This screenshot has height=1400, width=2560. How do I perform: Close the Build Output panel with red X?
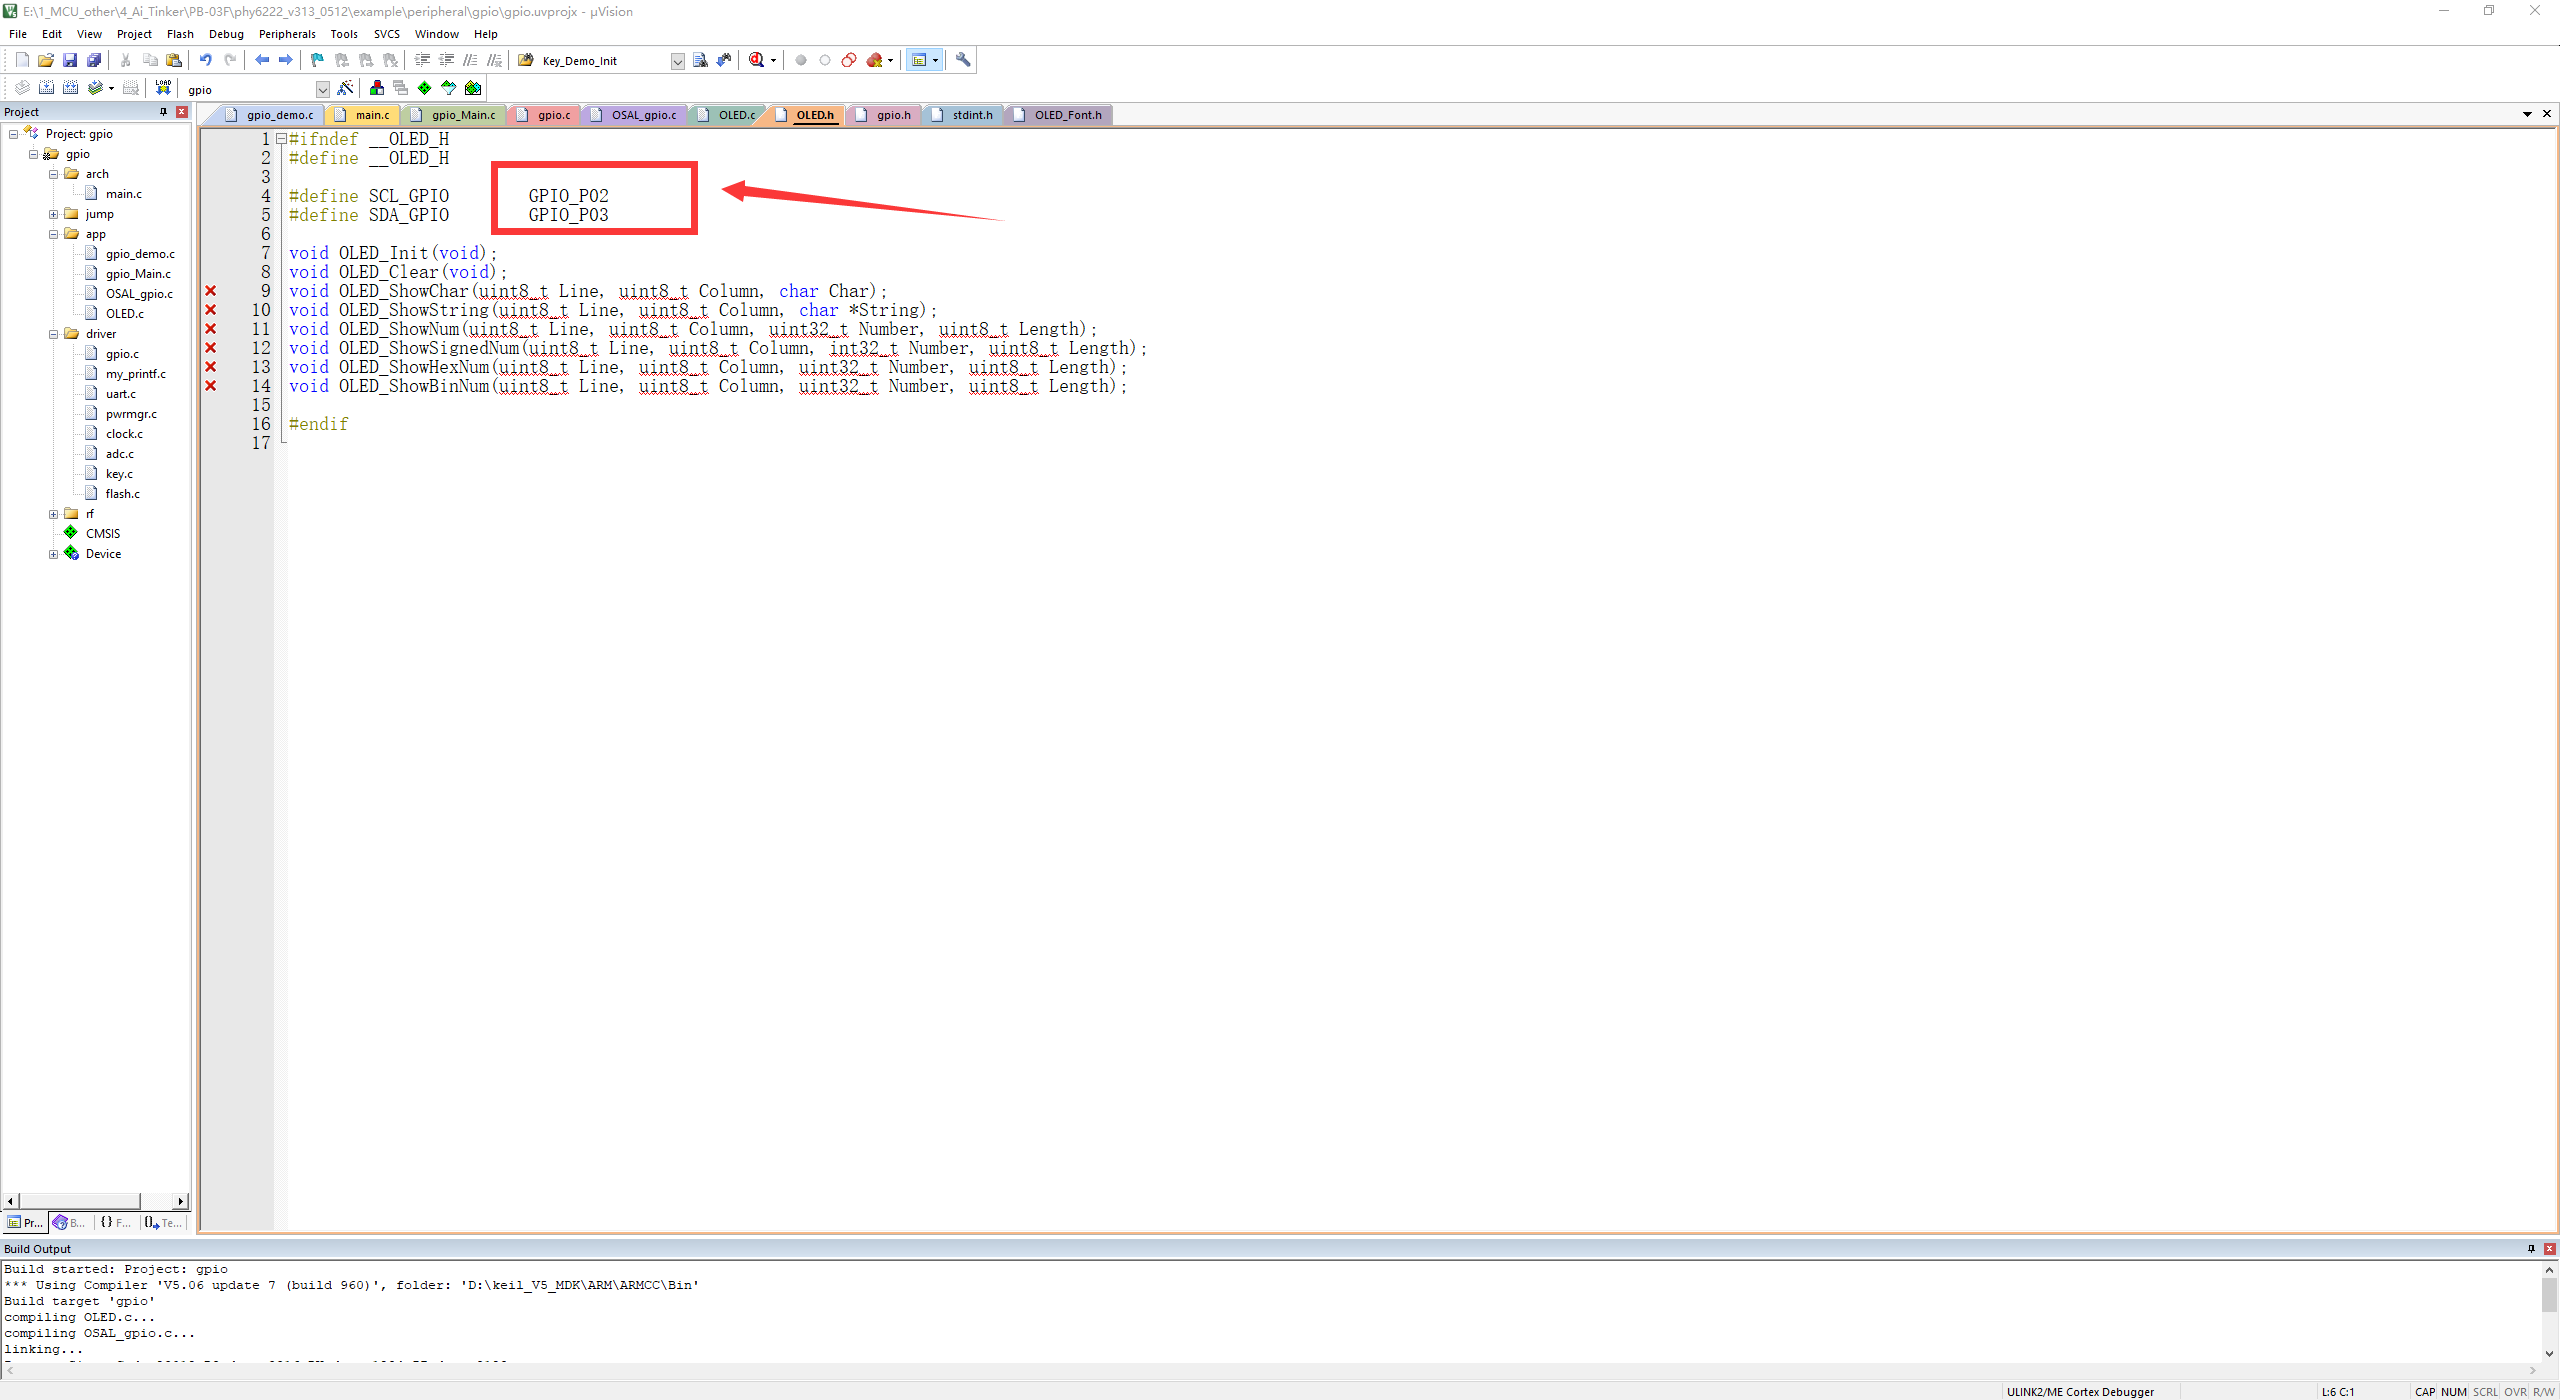coord(2549,1248)
